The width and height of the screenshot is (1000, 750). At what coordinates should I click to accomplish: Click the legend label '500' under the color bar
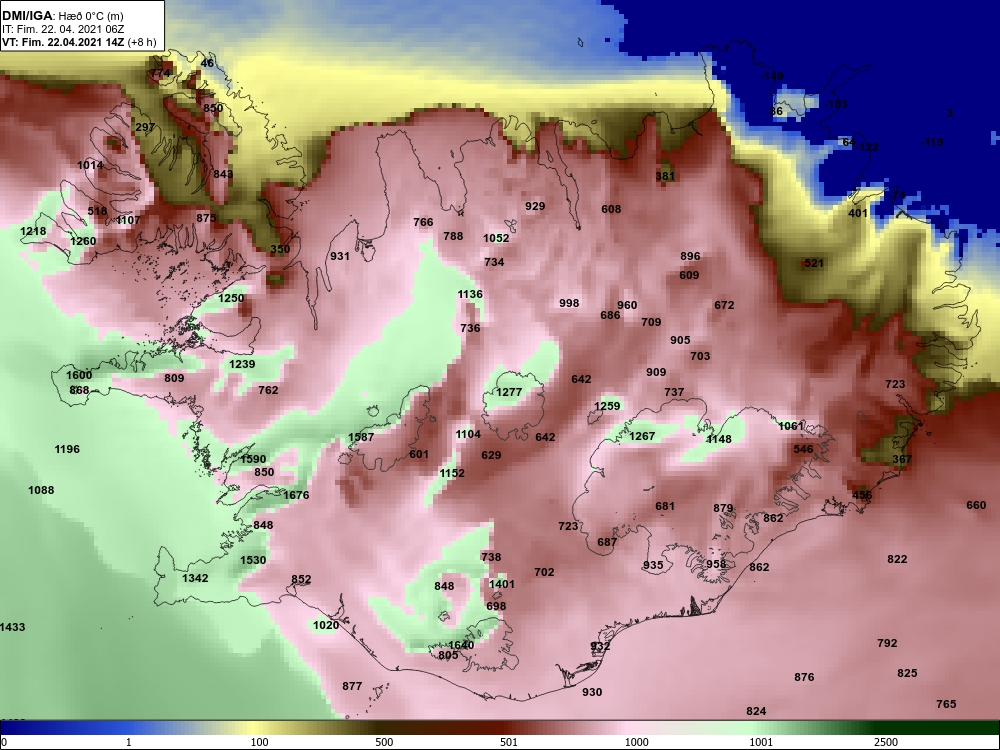tap(384, 742)
